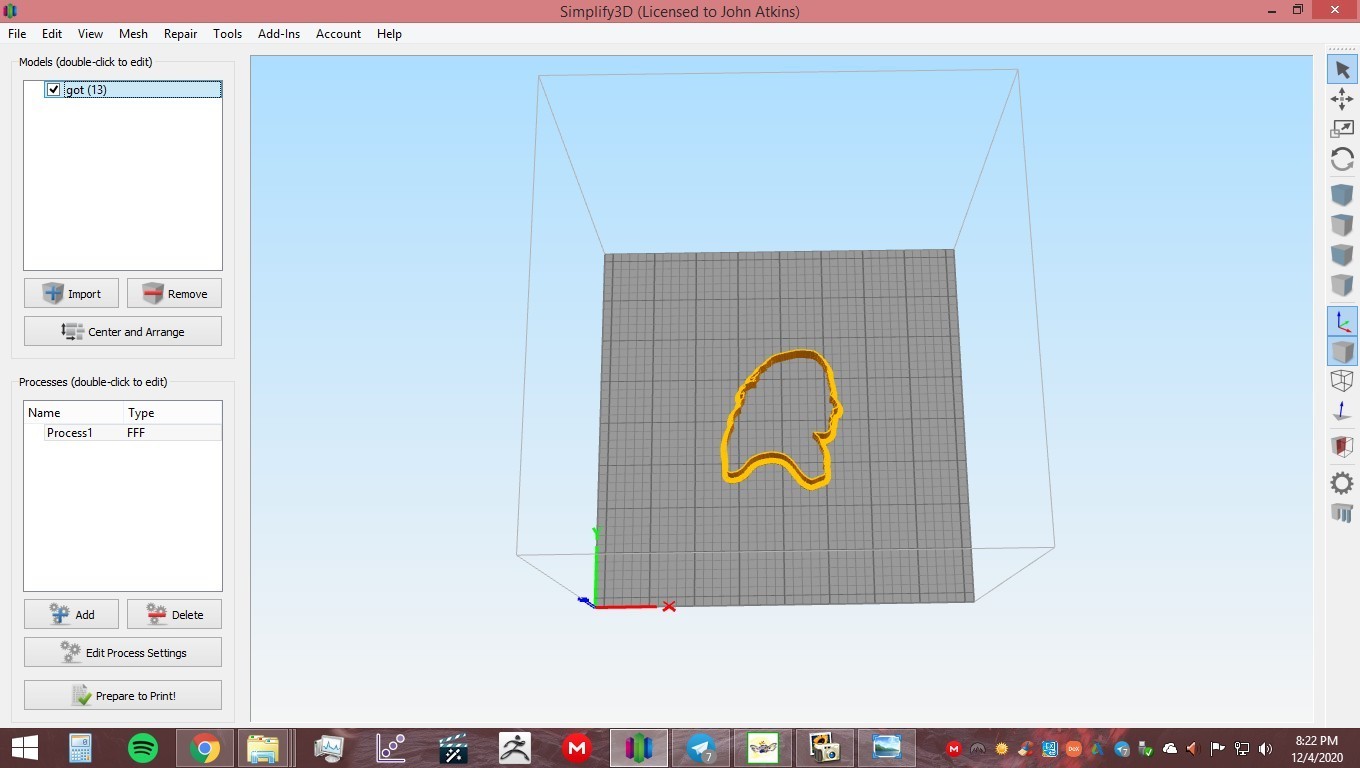Click Center and Arrange
Viewport: 1360px width, 768px height.
coord(123,331)
